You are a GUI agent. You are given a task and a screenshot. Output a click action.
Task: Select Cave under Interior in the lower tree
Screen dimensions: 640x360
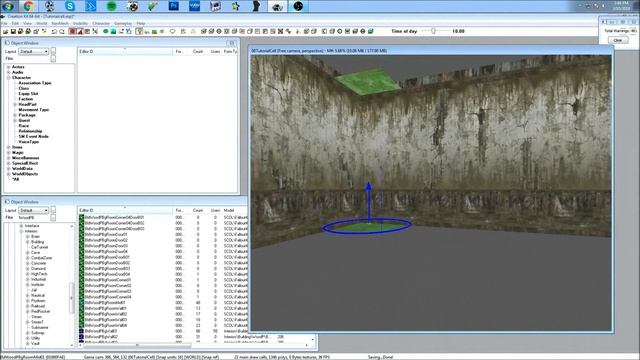point(36,253)
